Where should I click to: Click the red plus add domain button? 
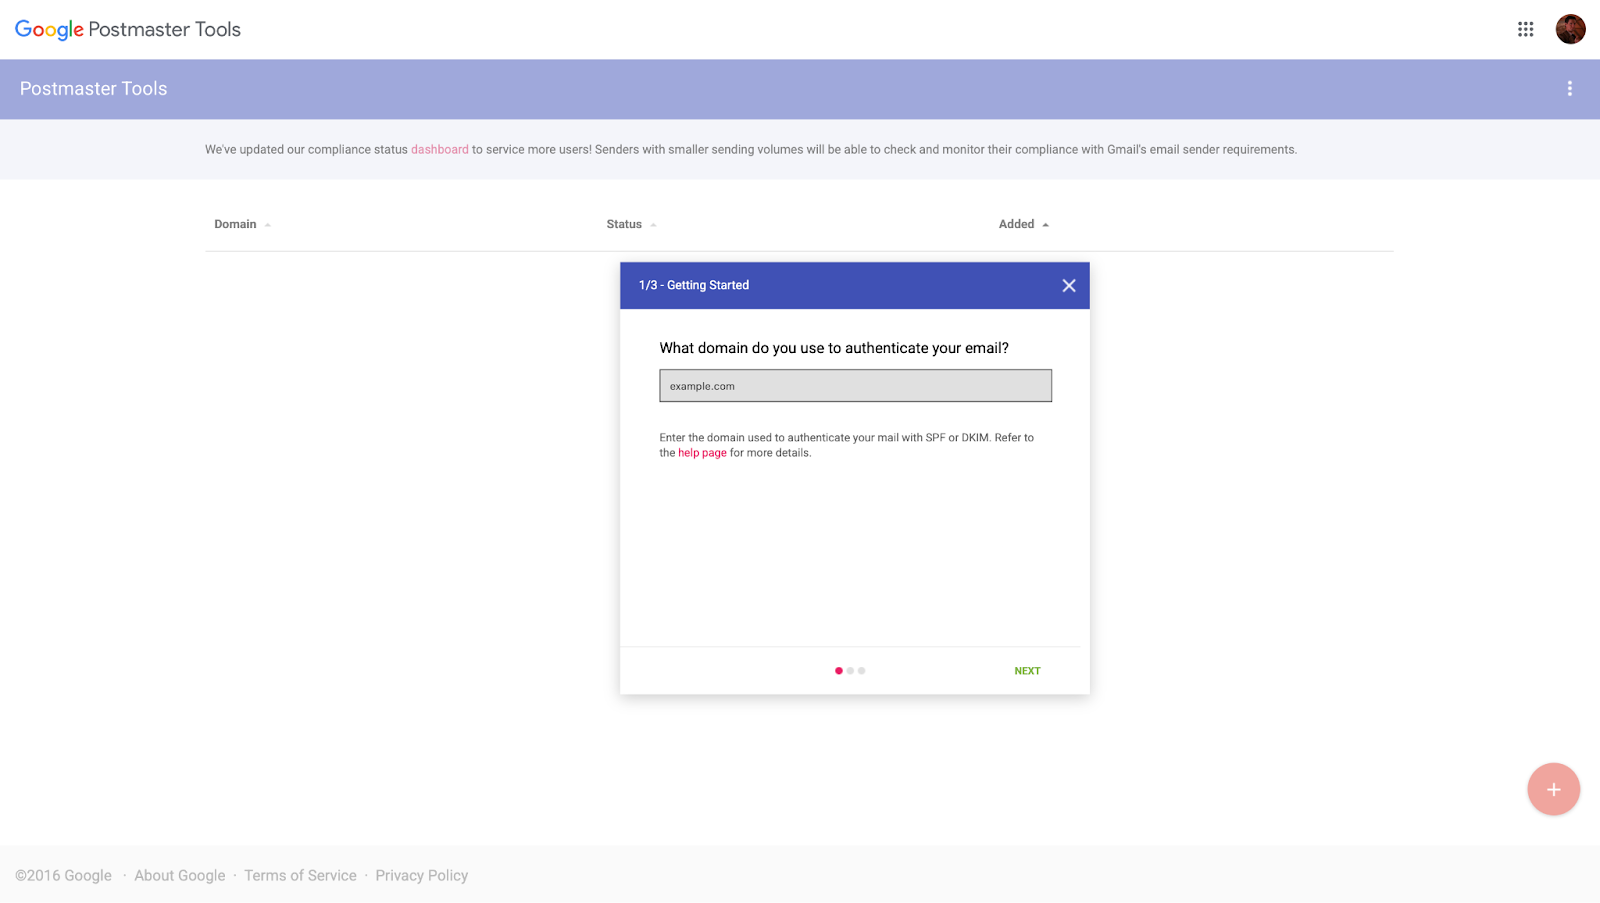coord(1553,789)
